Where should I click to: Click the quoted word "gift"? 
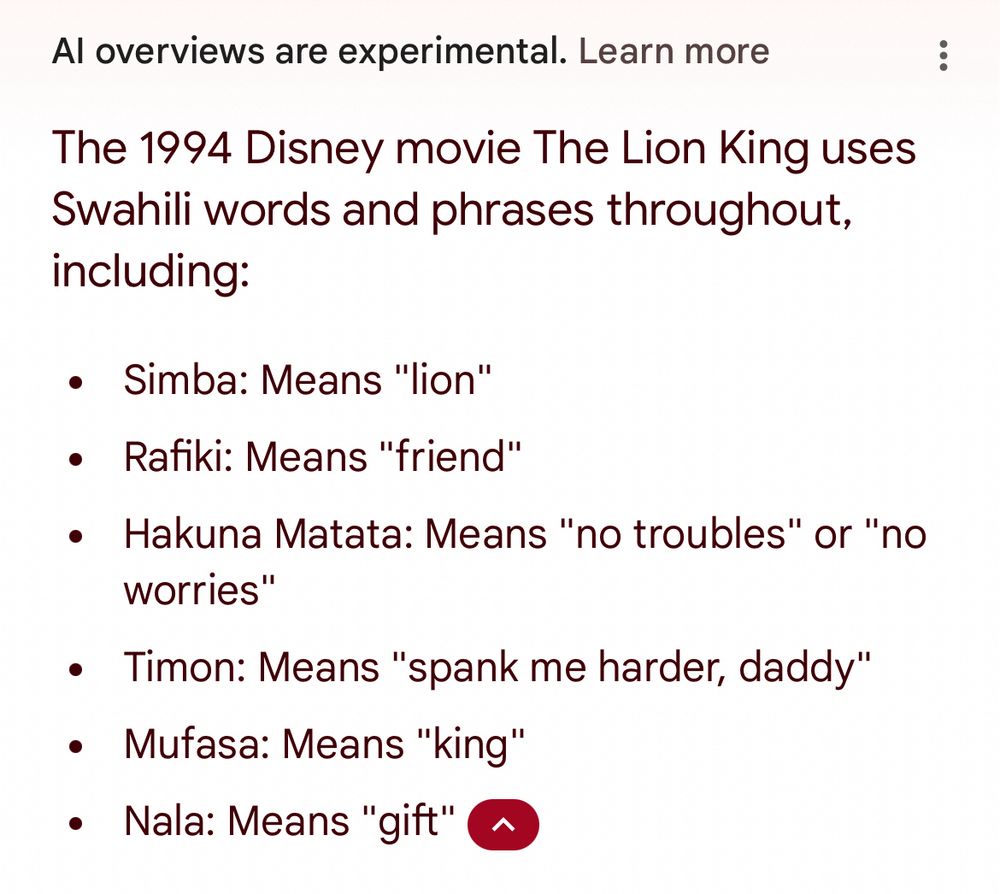[x=407, y=822]
